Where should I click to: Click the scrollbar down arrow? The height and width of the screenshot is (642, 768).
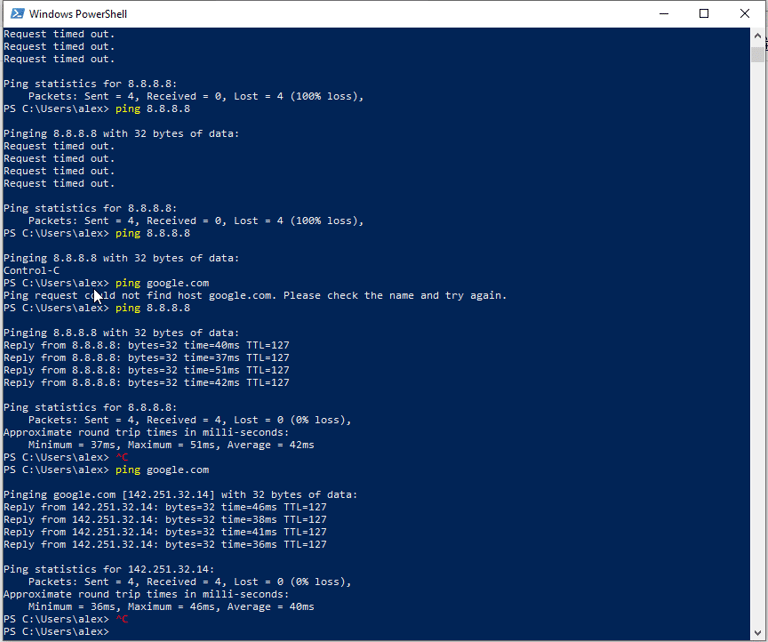tap(757, 632)
